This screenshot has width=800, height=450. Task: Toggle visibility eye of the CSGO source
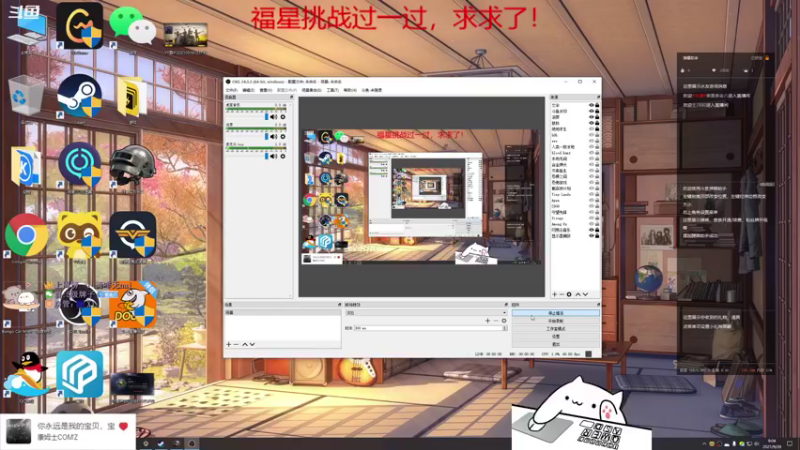[591, 206]
